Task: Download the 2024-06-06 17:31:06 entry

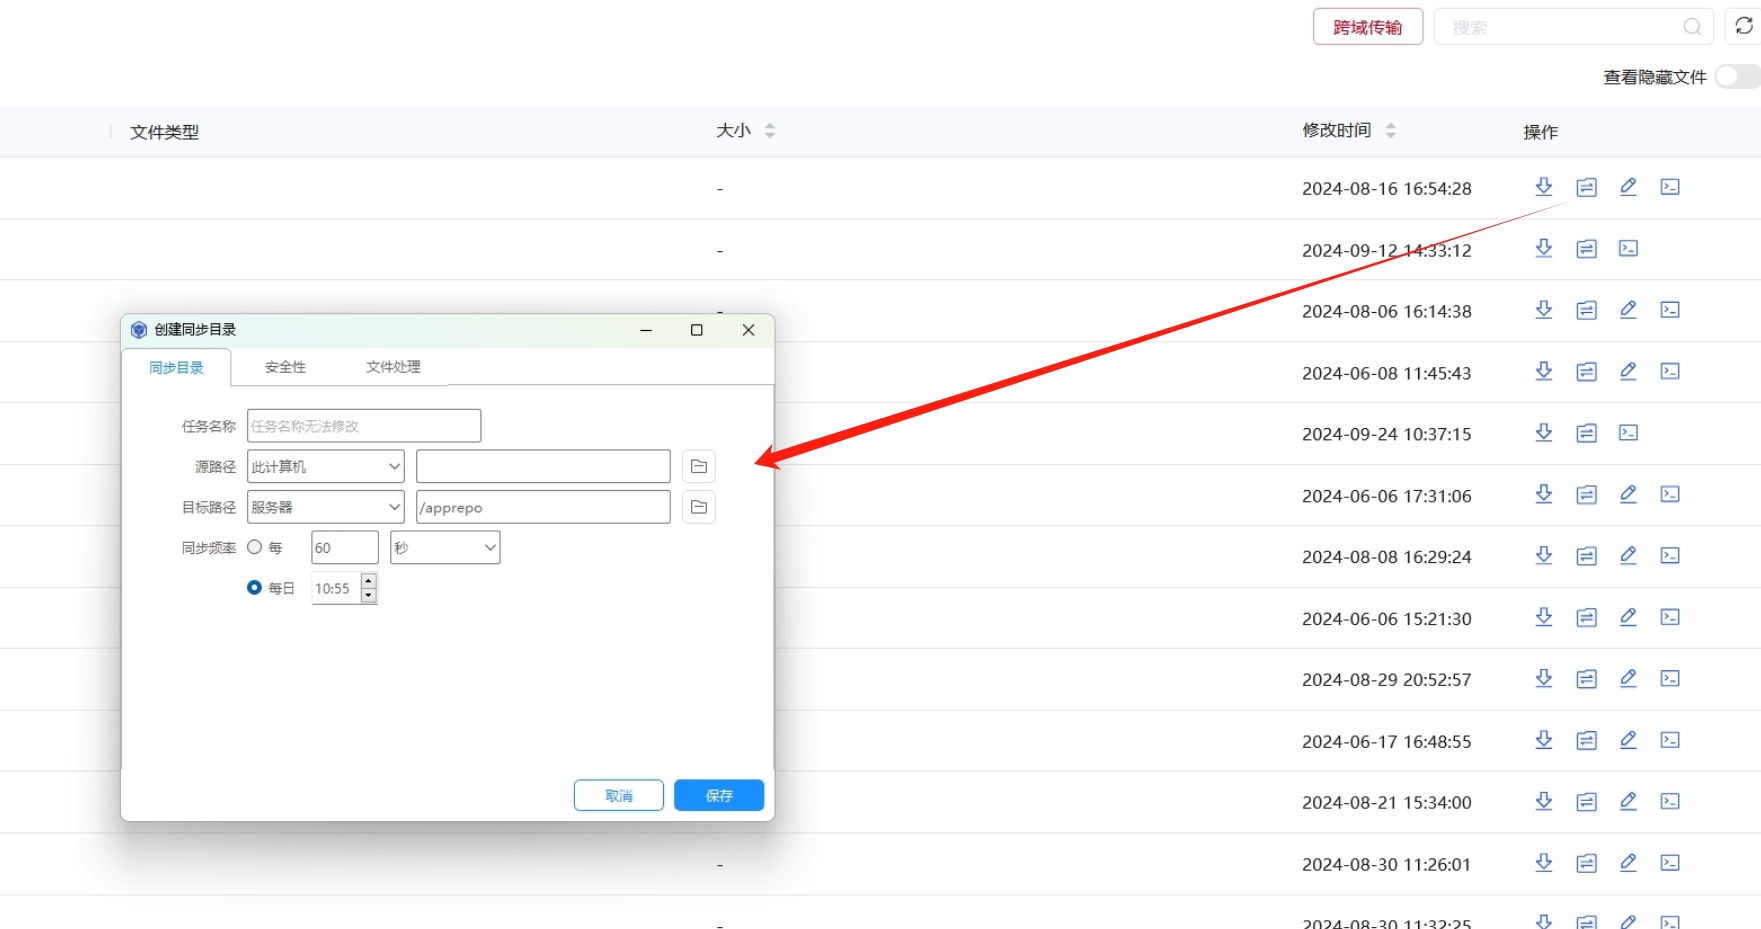Action: [x=1544, y=494]
